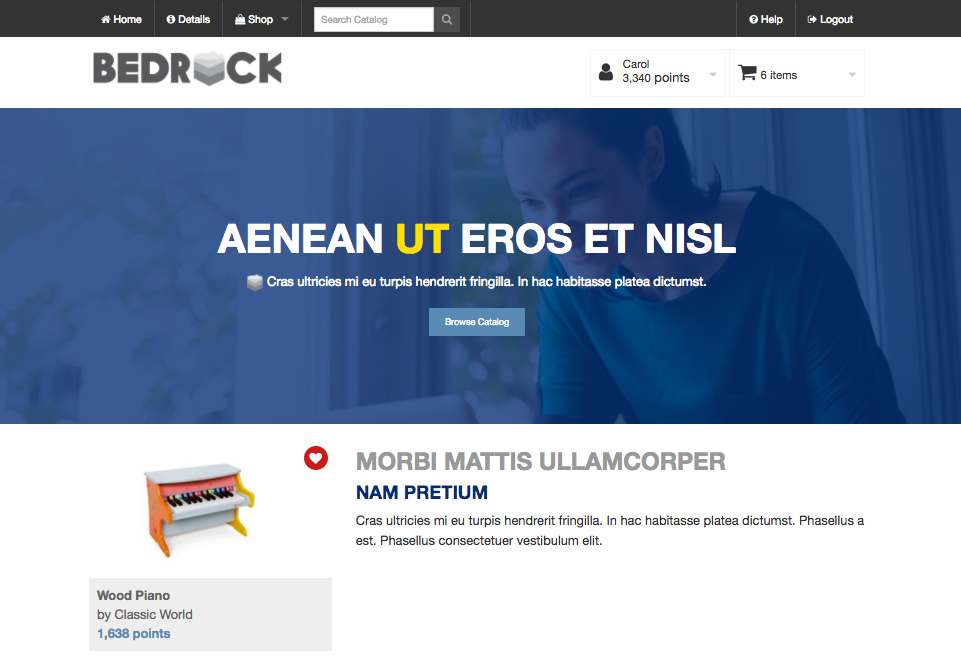The image size is (961, 668).
Task: Click the Bedrock logo
Action: (x=188, y=69)
